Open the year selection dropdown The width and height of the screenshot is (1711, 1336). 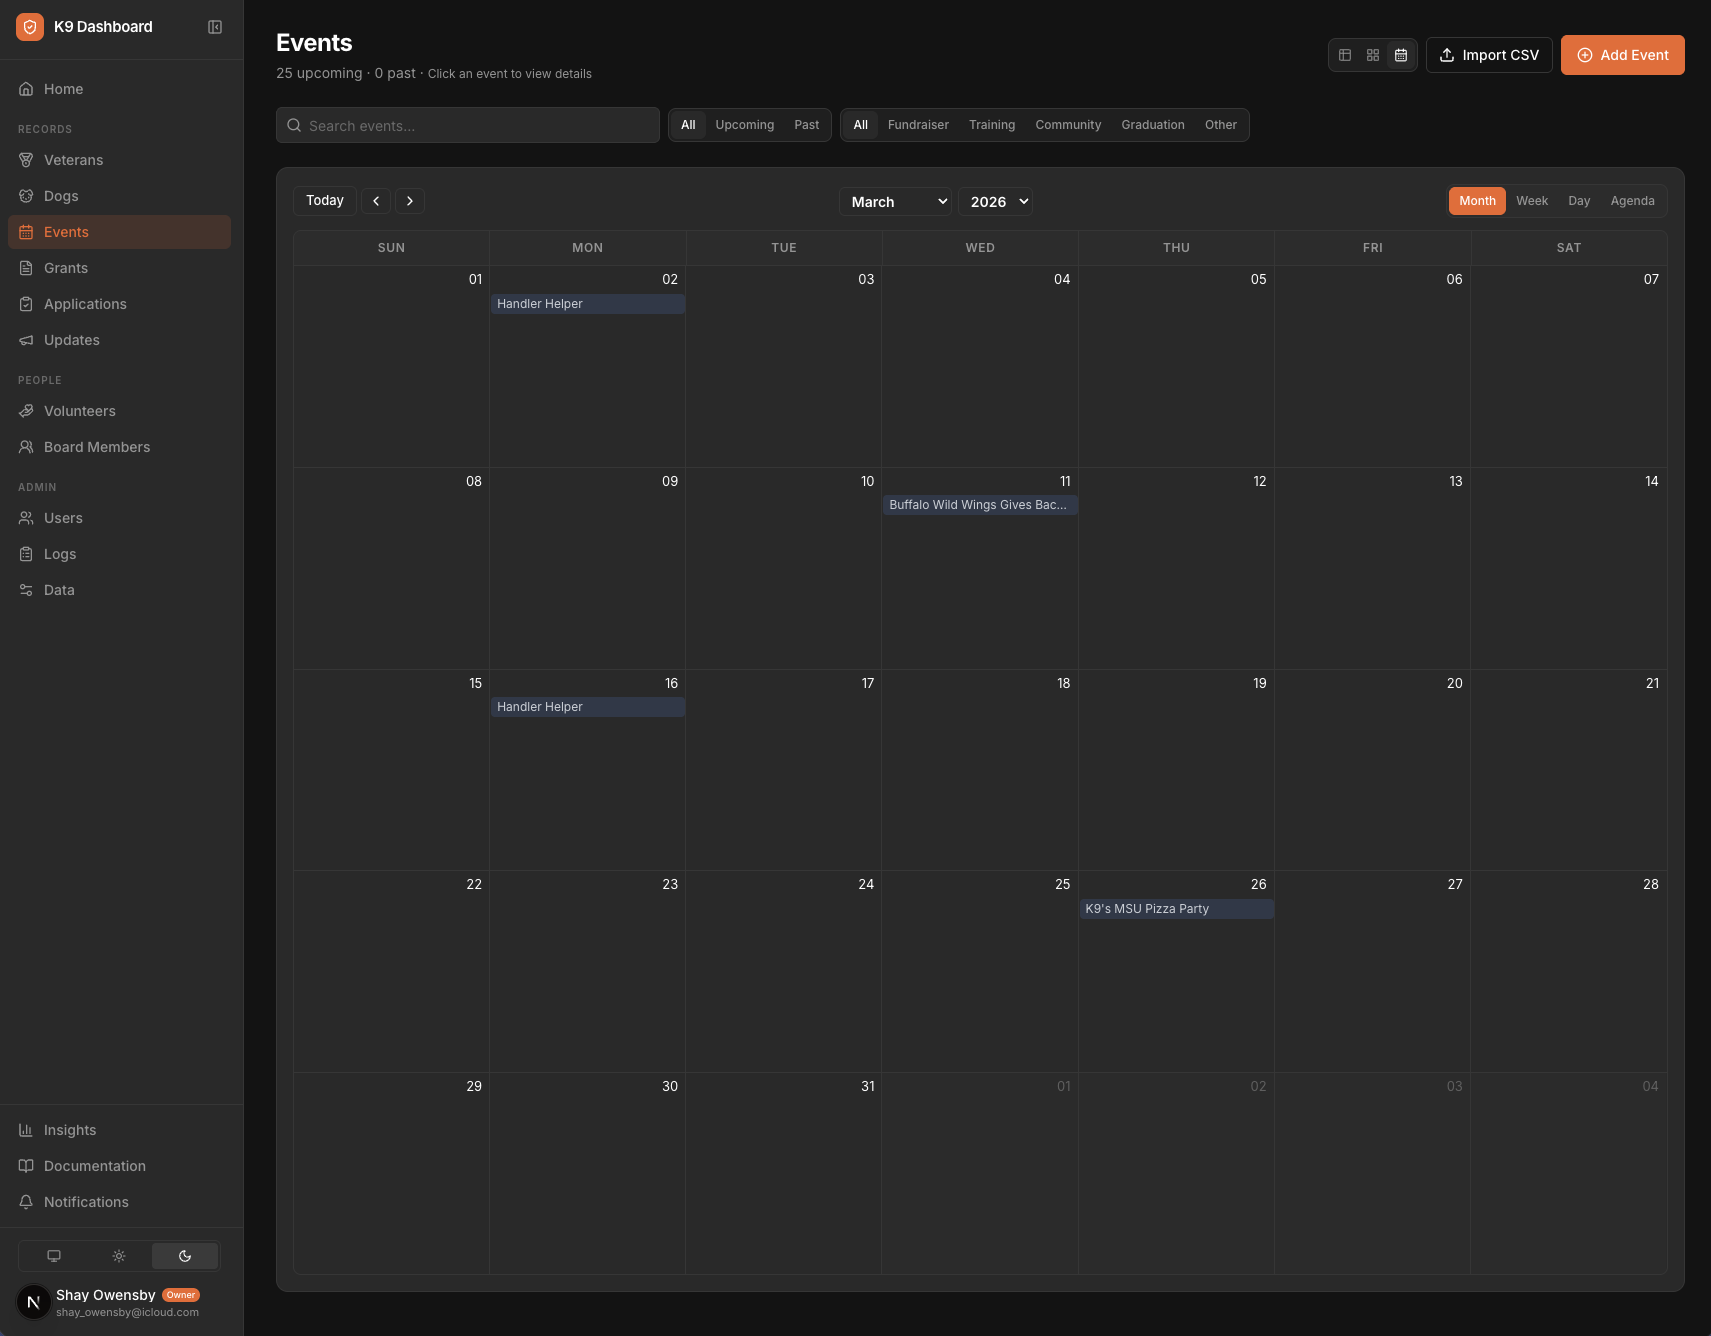(x=995, y=201)
